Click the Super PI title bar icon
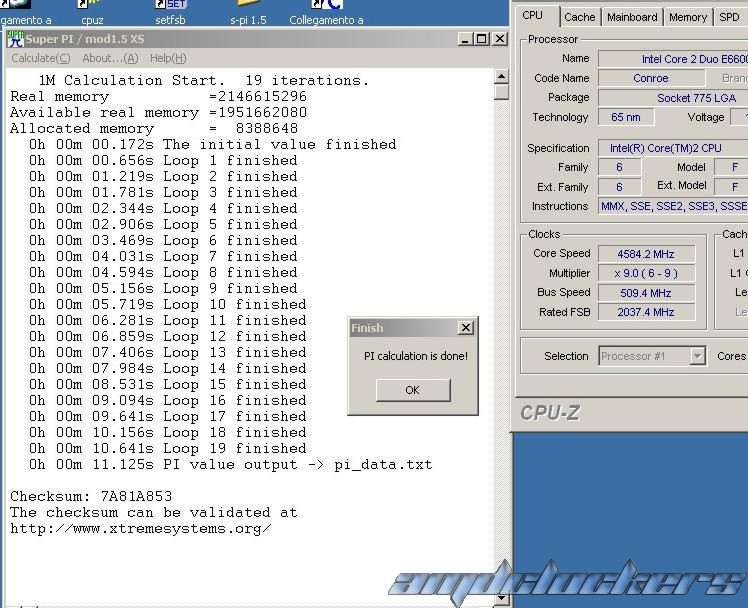This screenshot has width=748, height=608. (x=15, y=39)
